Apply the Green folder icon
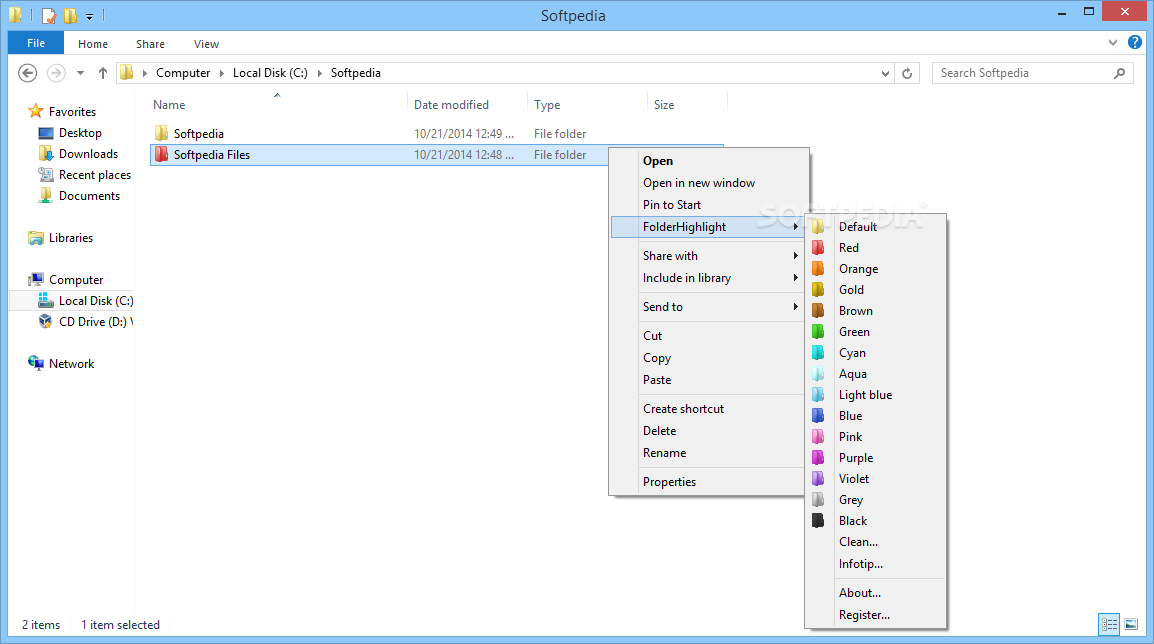 point(818,332)
